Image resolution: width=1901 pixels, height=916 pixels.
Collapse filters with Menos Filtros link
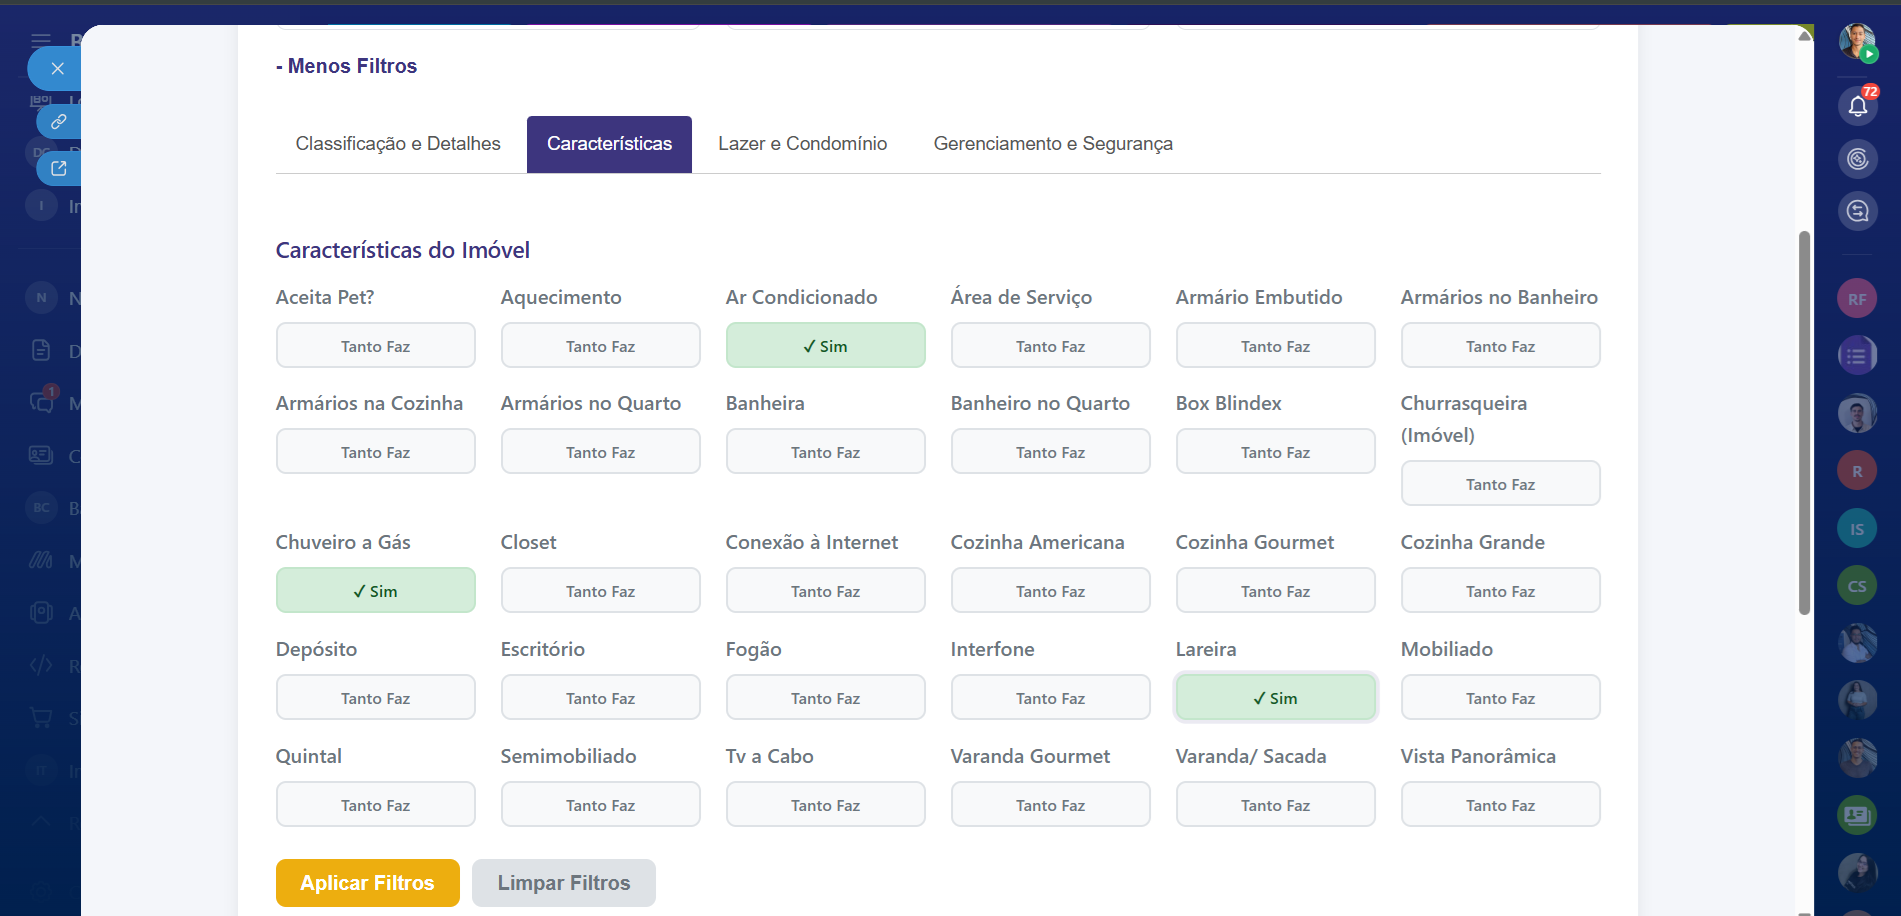coord(346,66)
